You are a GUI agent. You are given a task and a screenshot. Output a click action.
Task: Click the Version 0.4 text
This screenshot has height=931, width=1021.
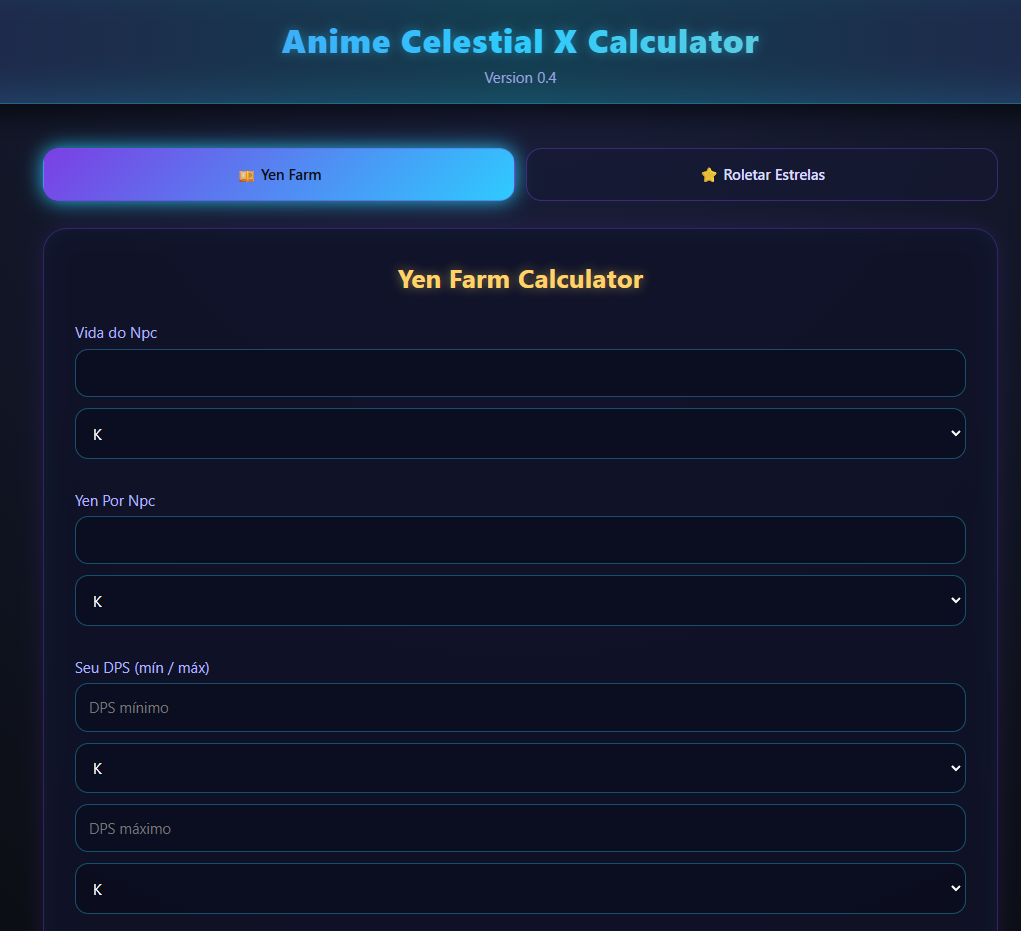pos(520,78)
